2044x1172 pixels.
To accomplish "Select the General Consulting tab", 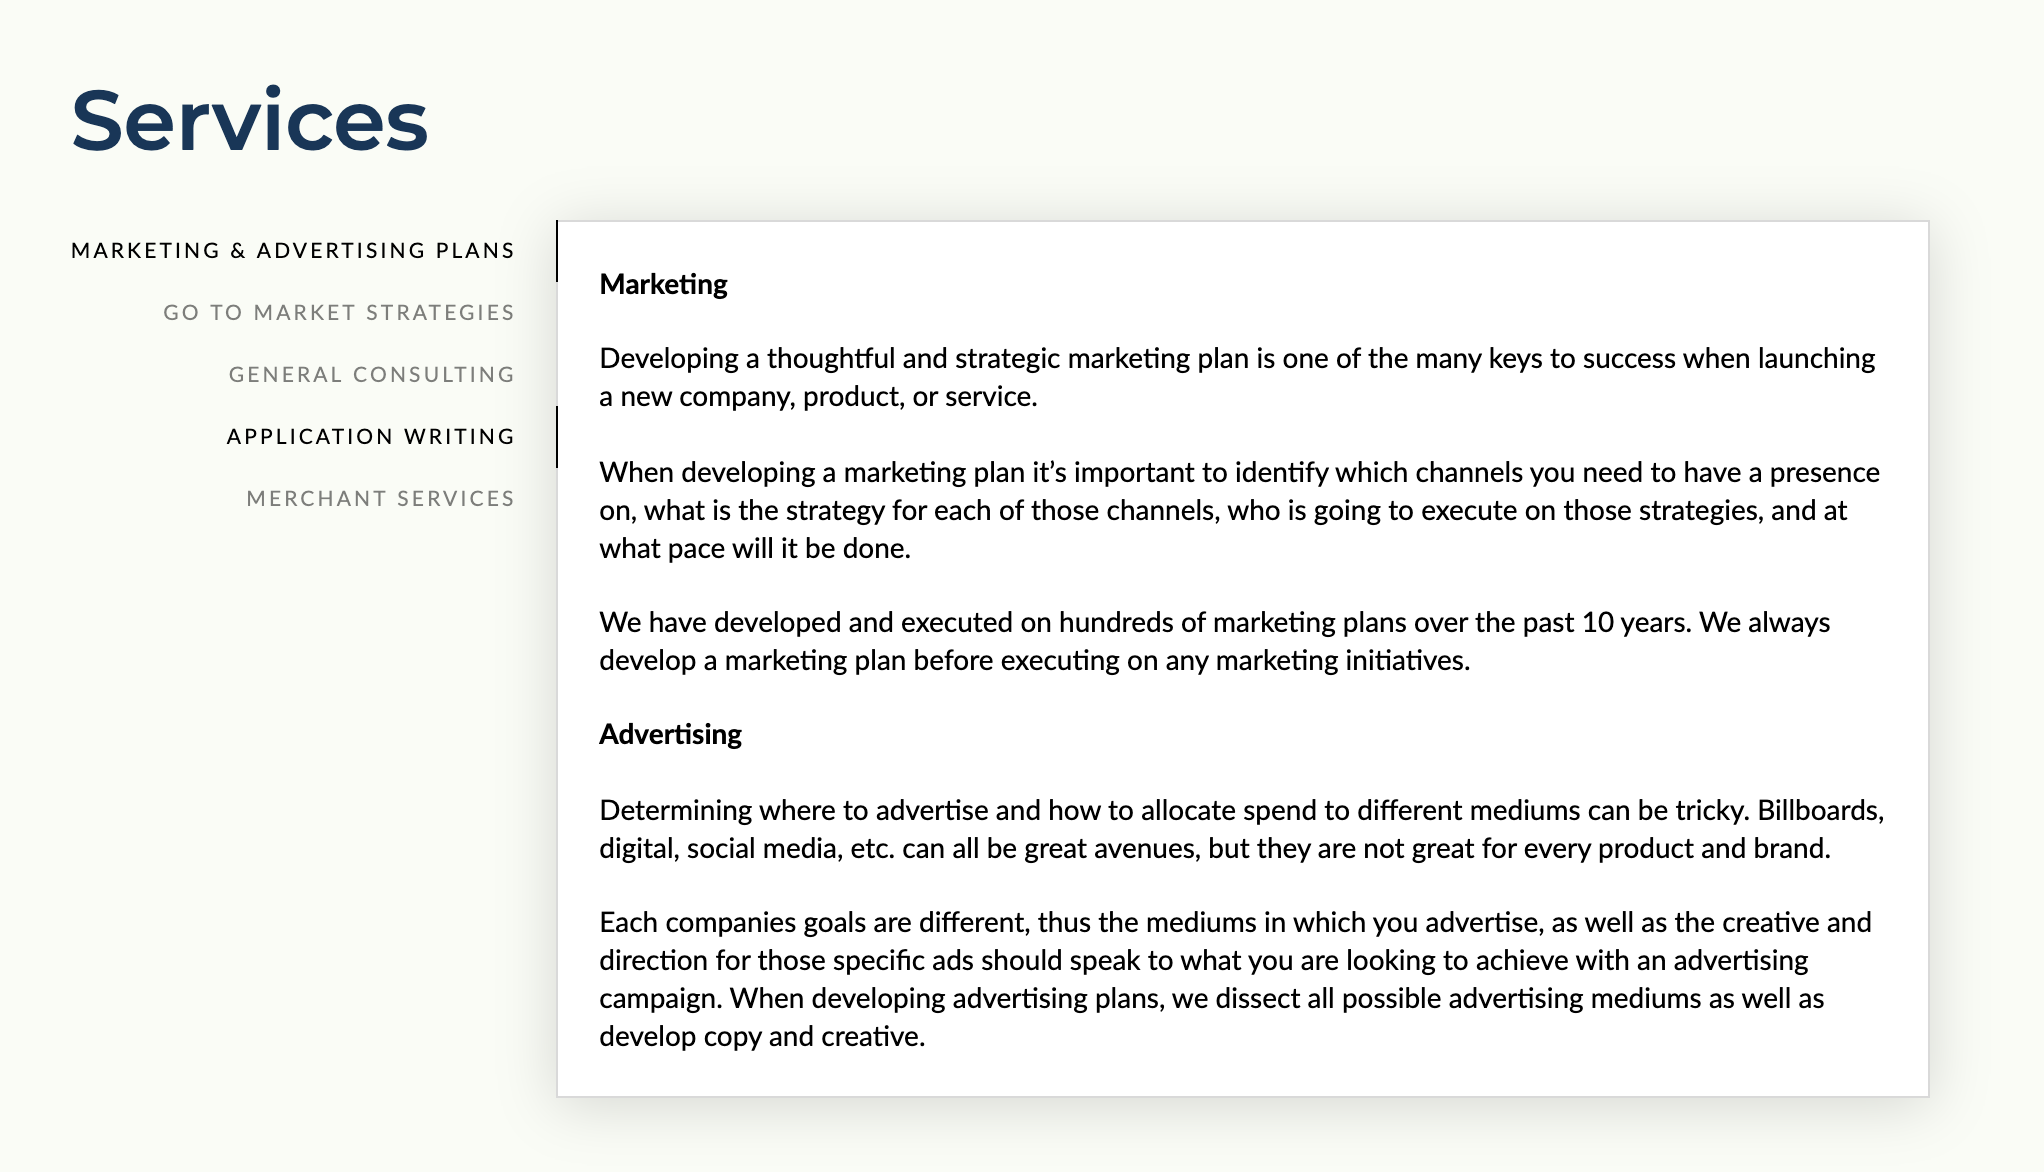I will (372, 374).
